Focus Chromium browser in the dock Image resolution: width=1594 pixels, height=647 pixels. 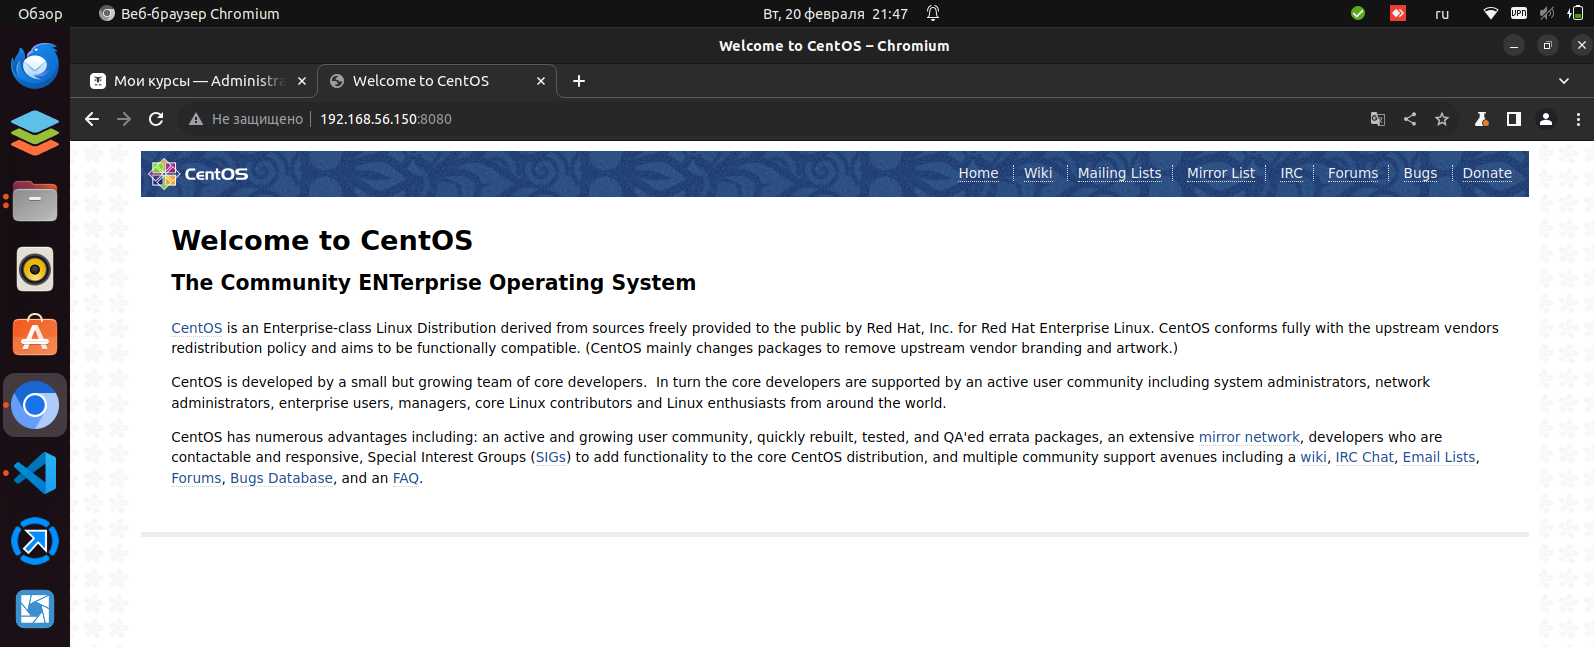tap(35, 405)
